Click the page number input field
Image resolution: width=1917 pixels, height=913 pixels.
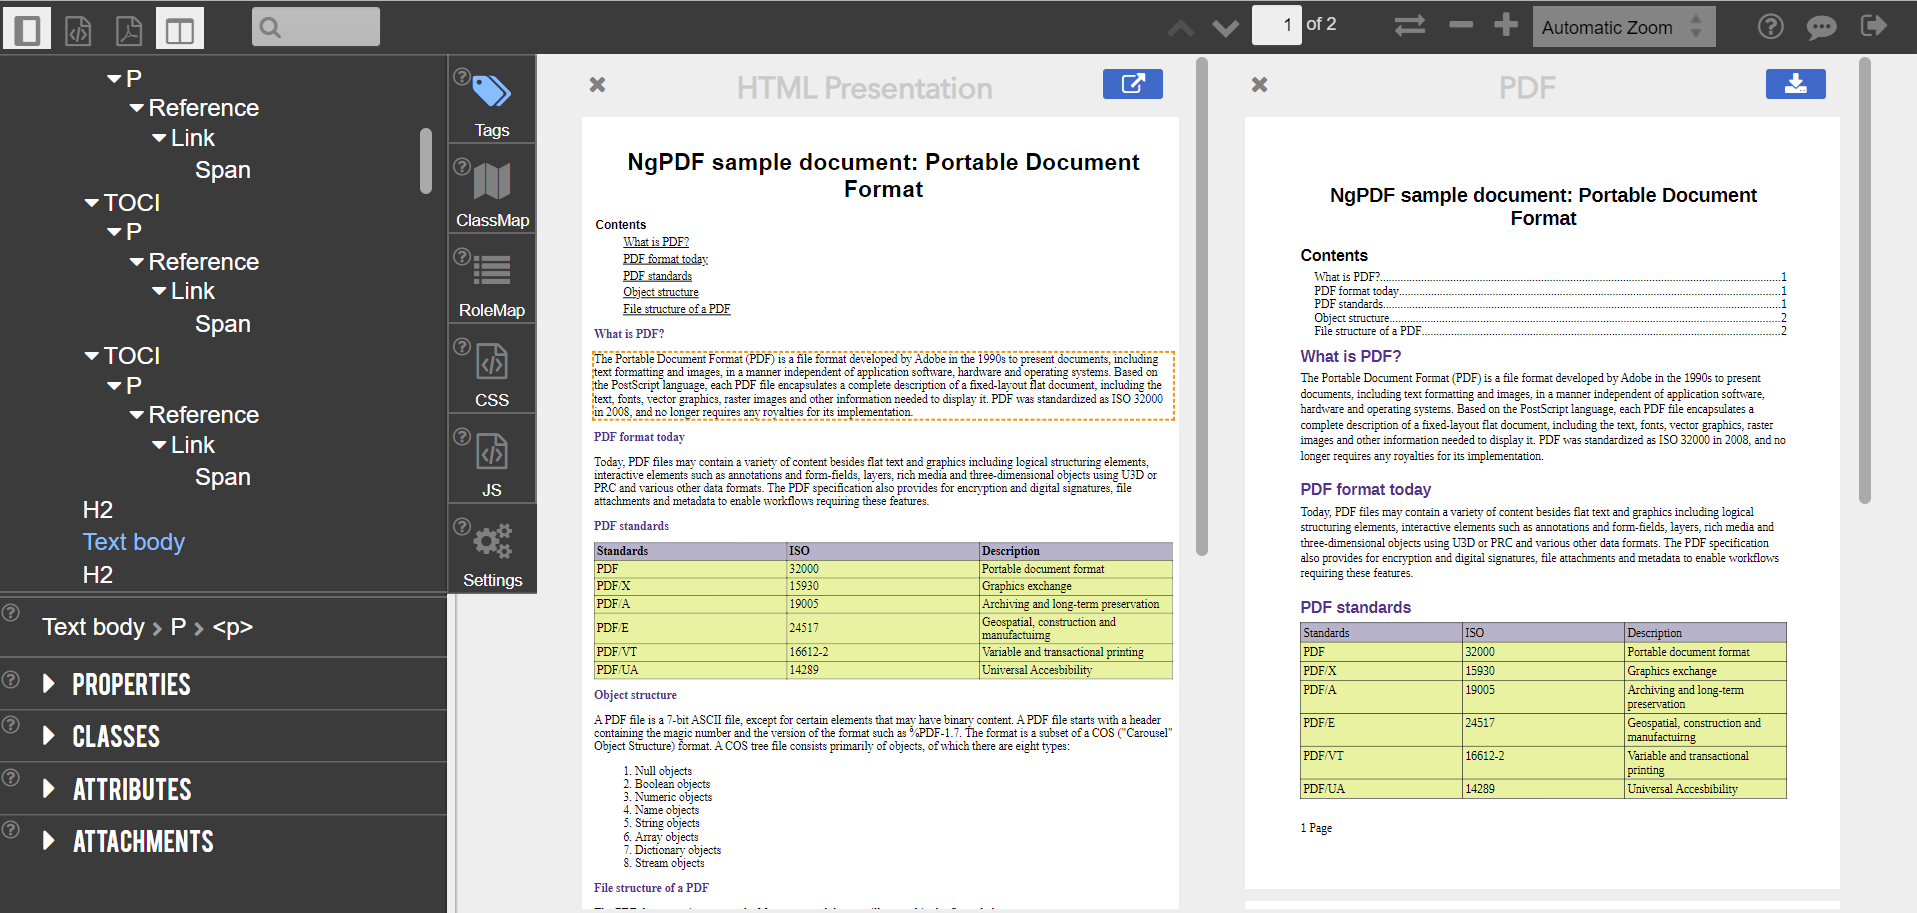pos(1276,25)
